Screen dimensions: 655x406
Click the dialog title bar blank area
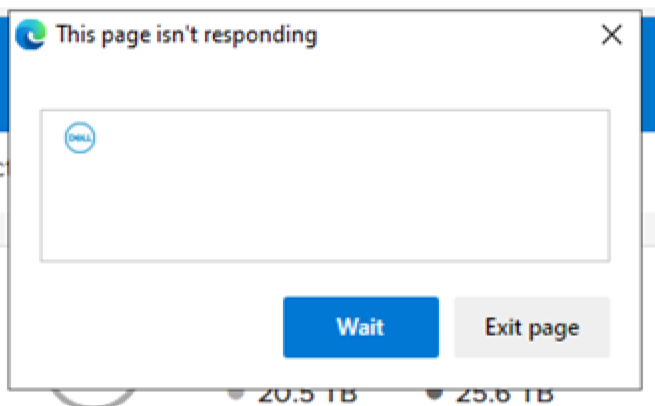tap(450, 36)
